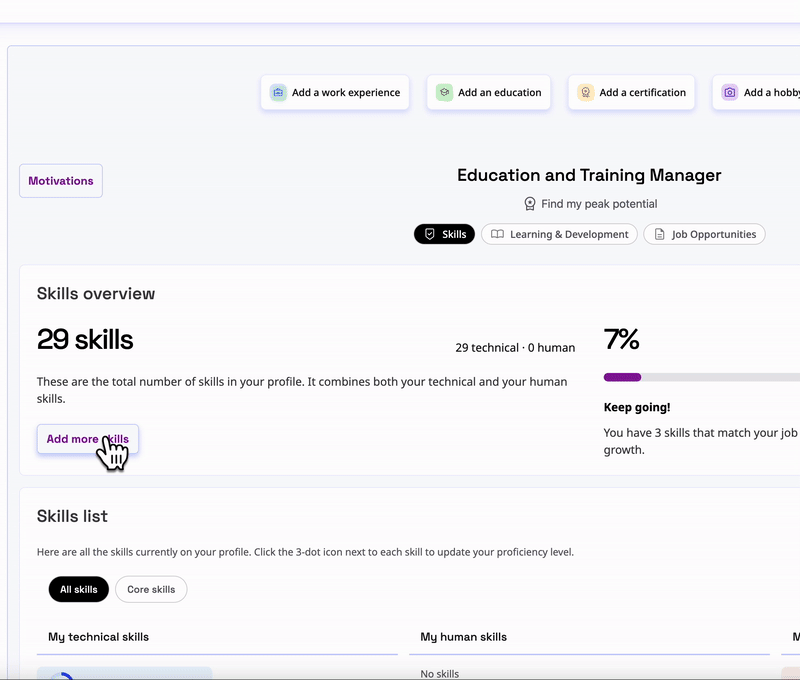Click the award ribbon icon on Add a certification
Screen dimensions: 800x680
586,93
